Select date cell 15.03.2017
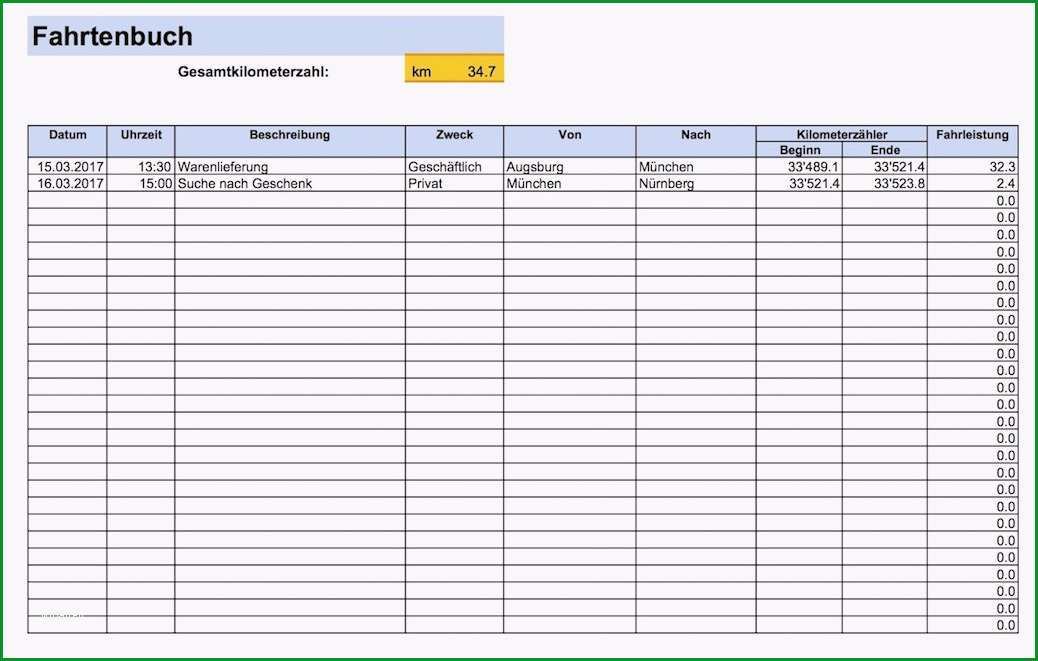This screenshot has width=1038, height=661. click(68, 166)
